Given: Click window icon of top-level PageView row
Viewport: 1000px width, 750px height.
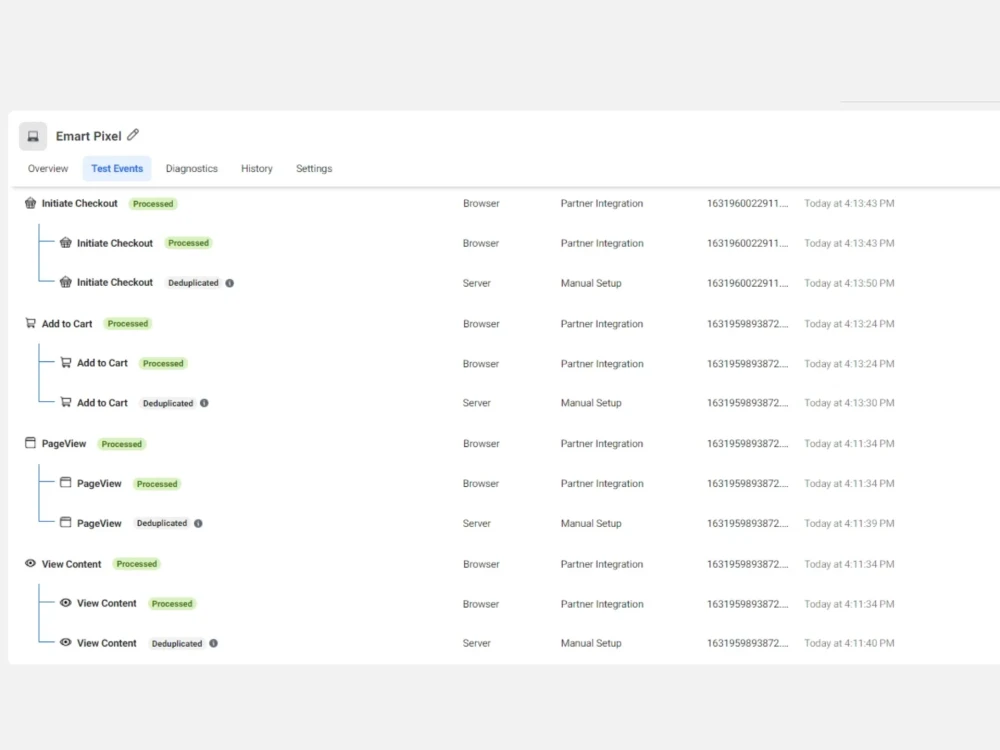Looking at the screenshot, I should pos(31,443).
